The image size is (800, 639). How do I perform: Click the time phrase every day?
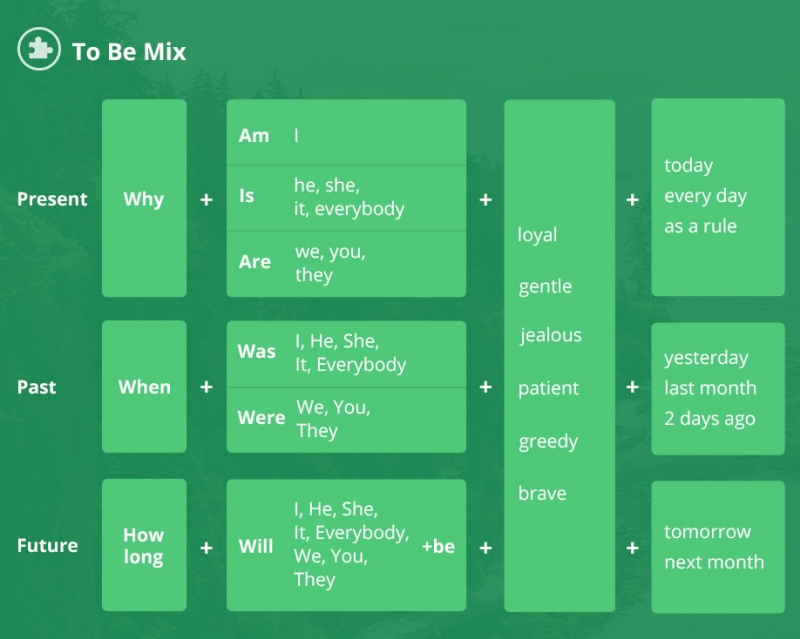tap(706, 196)
